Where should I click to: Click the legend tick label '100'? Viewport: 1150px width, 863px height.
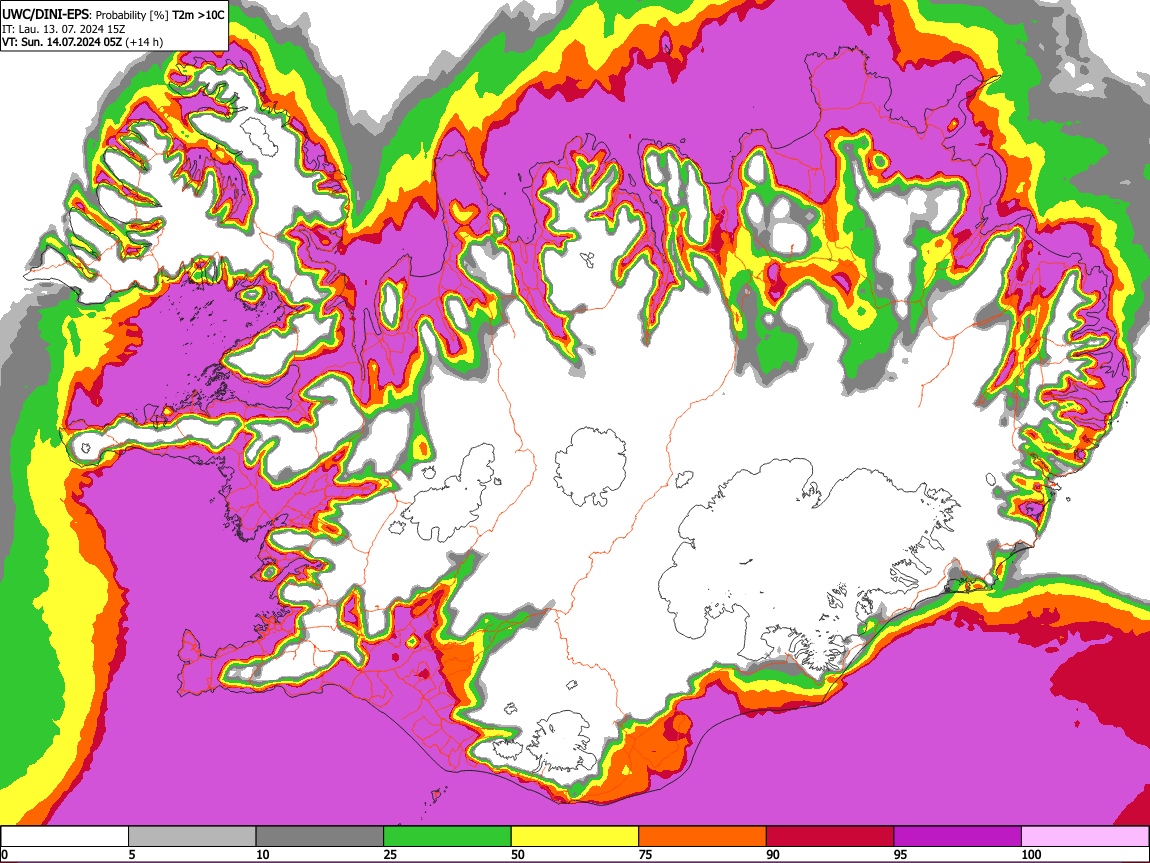[1031, 854]
